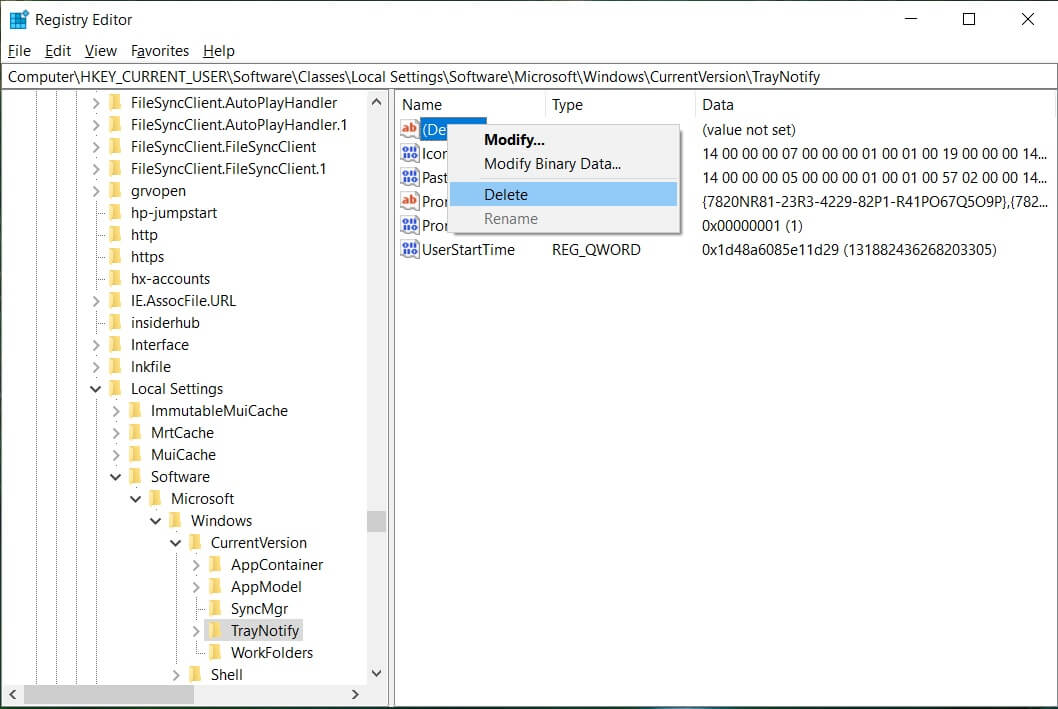
Task: Click the folder icon beside WorkFolders
Action: click(218, 652)
